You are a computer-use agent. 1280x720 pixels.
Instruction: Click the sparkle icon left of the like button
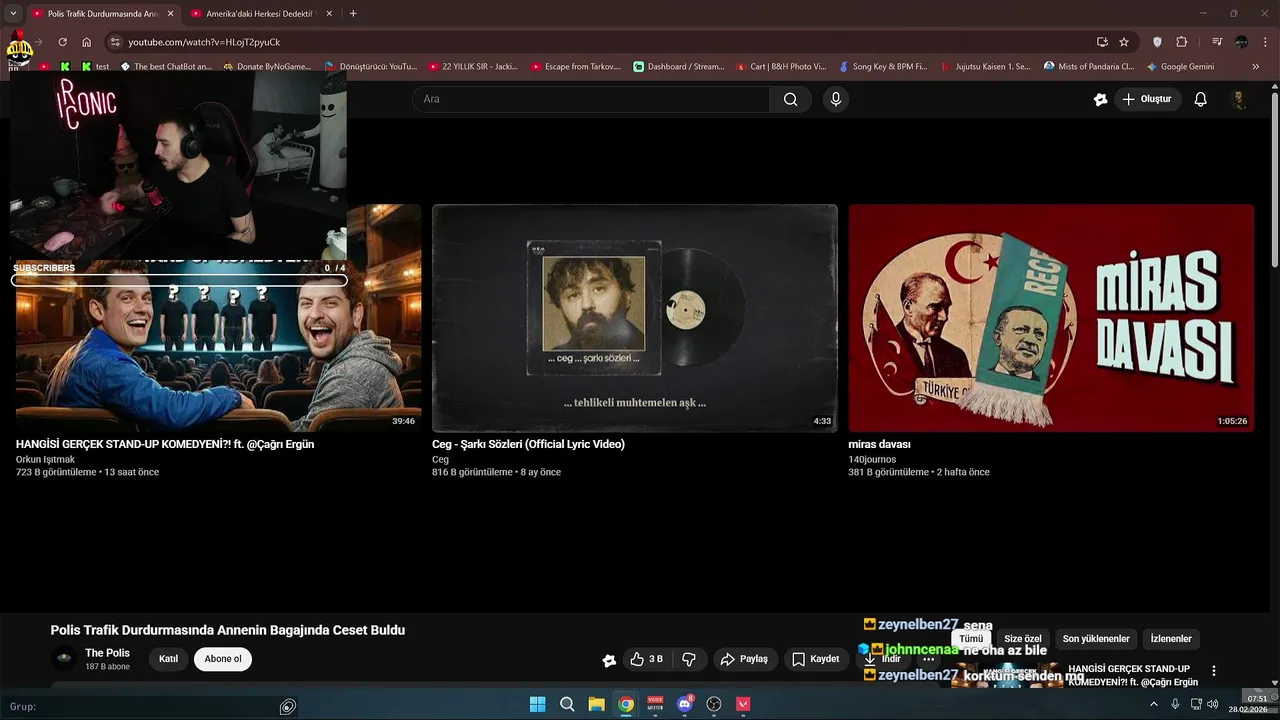click(x=609, y=660)
